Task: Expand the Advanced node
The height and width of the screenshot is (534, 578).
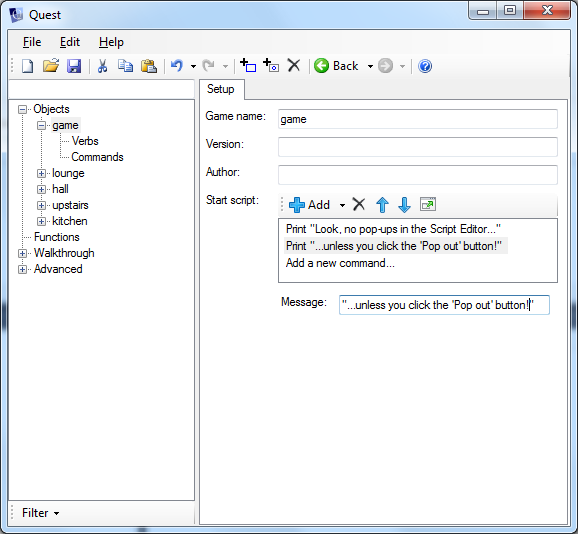Action: [22, 269]
